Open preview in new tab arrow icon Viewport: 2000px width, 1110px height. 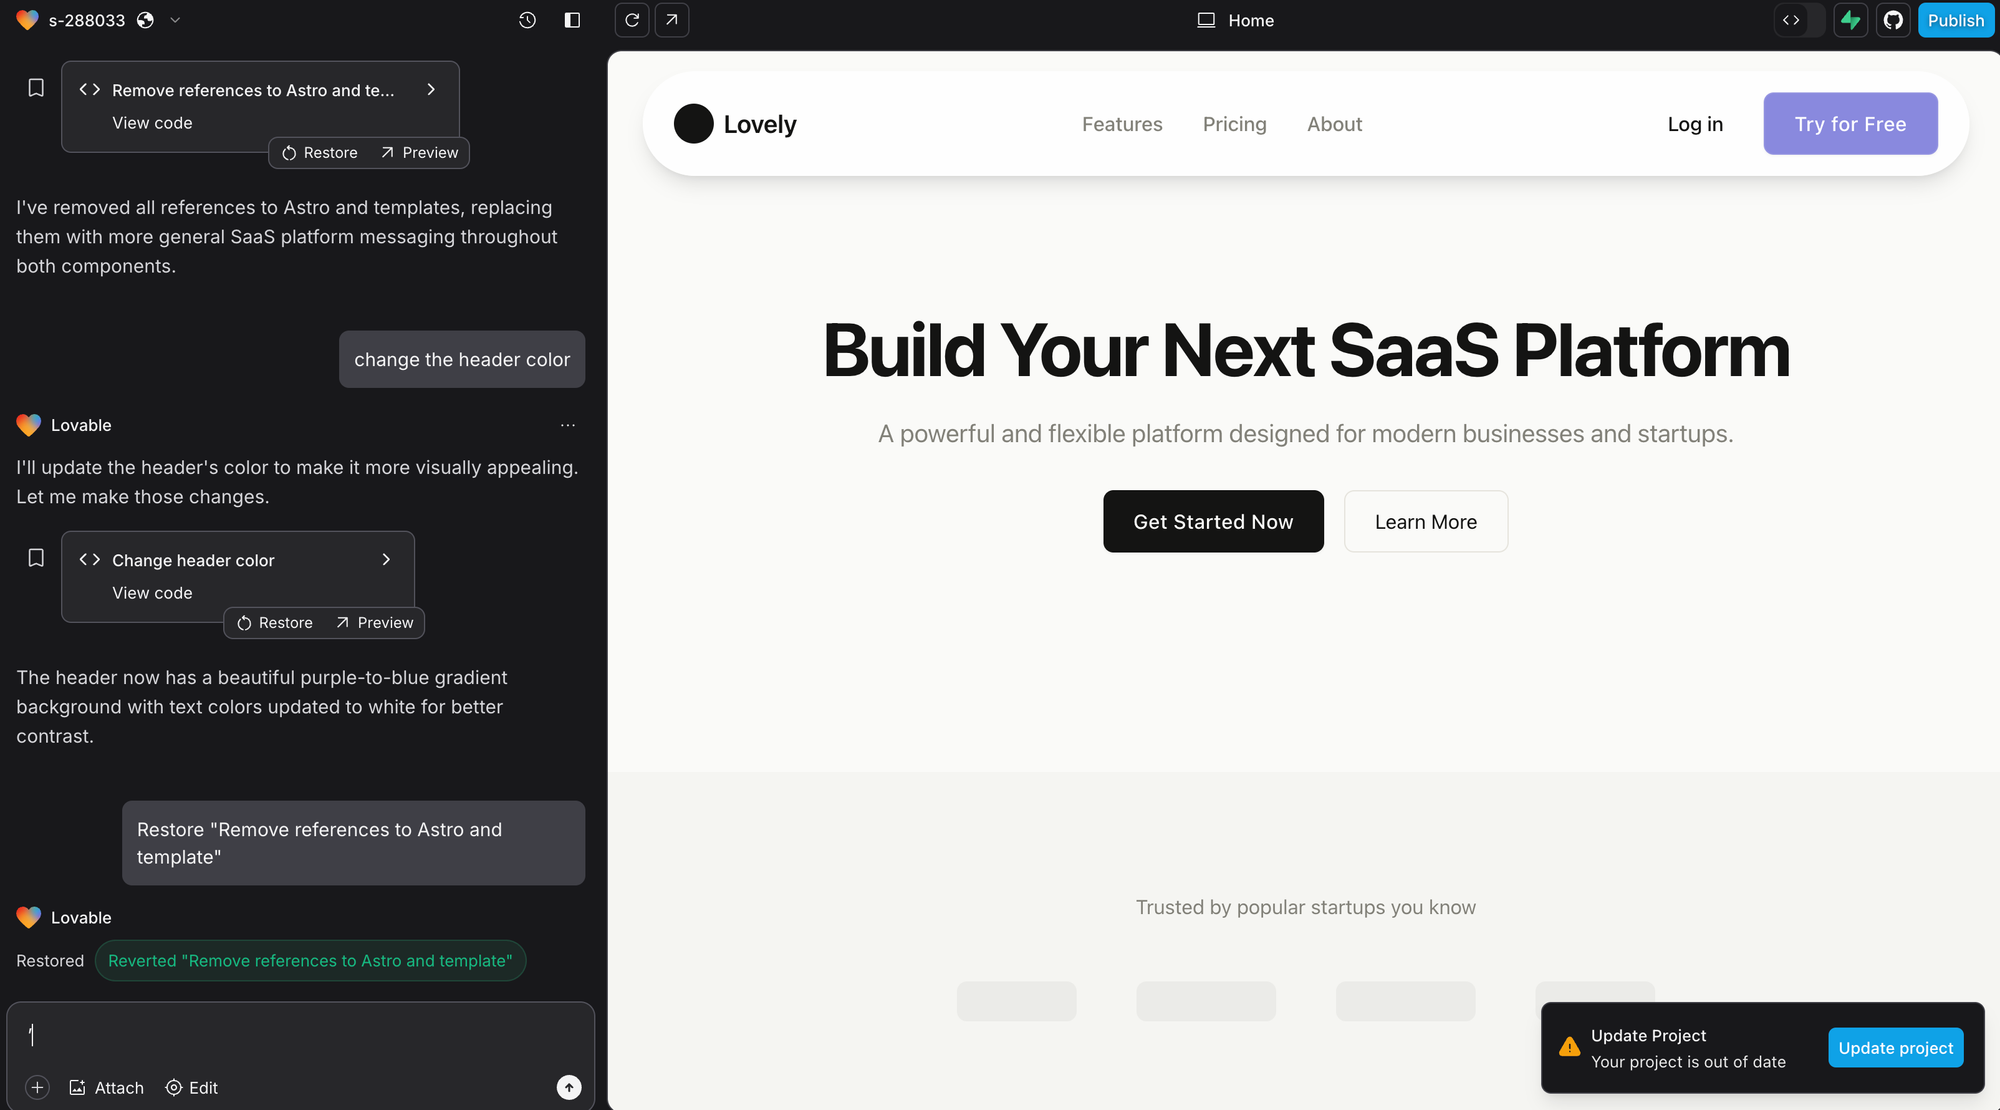point(672,20)
